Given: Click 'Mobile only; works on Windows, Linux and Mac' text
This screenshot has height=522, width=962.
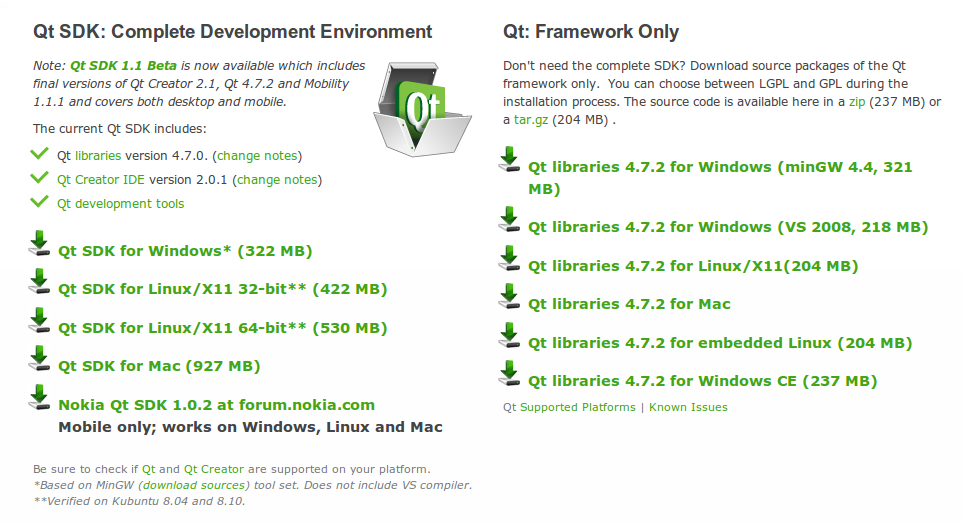Looking at the screenshot, I should pyautogui.click(x=250, y=427).
